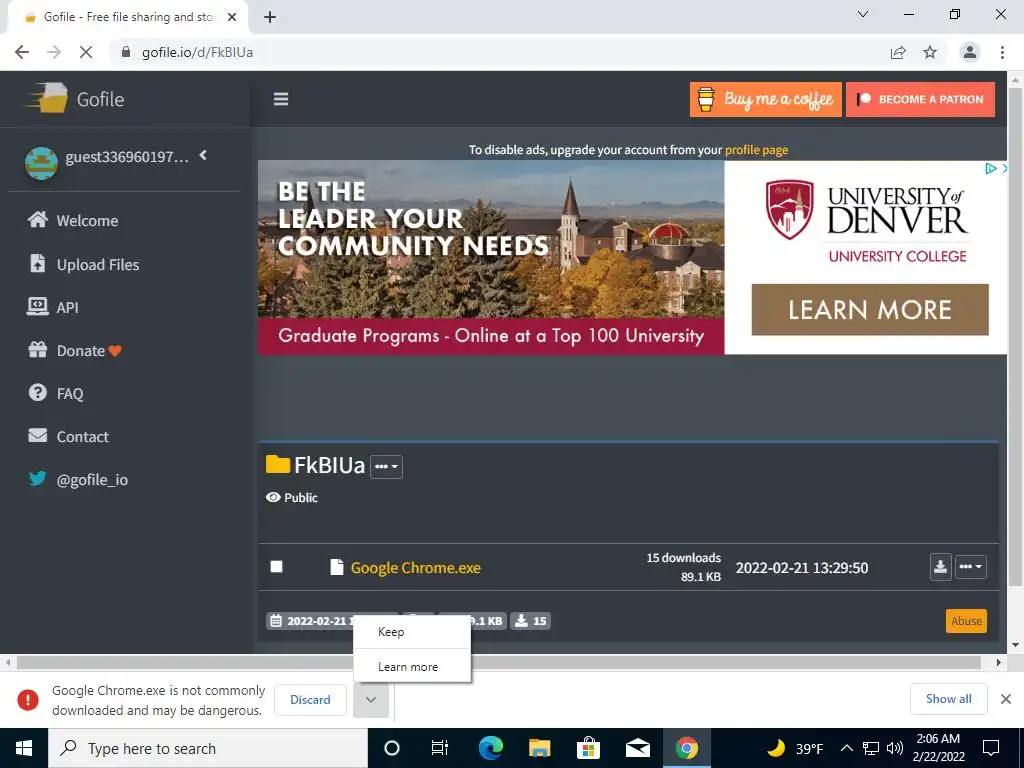The width and height of the screenshot is (1024, 768).
Task: Go back in browser history
Action: (22, 52)
